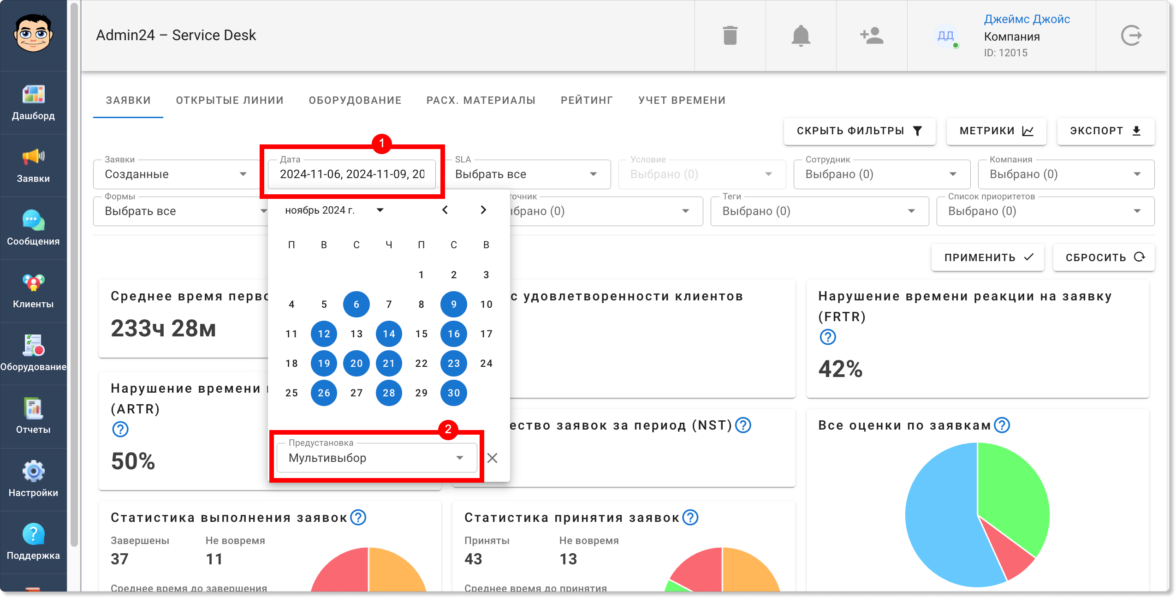The height and width of the screenshot is (598, 1176).
Task: Open Дашборд in the sidebar
Action: pos(33,104)
